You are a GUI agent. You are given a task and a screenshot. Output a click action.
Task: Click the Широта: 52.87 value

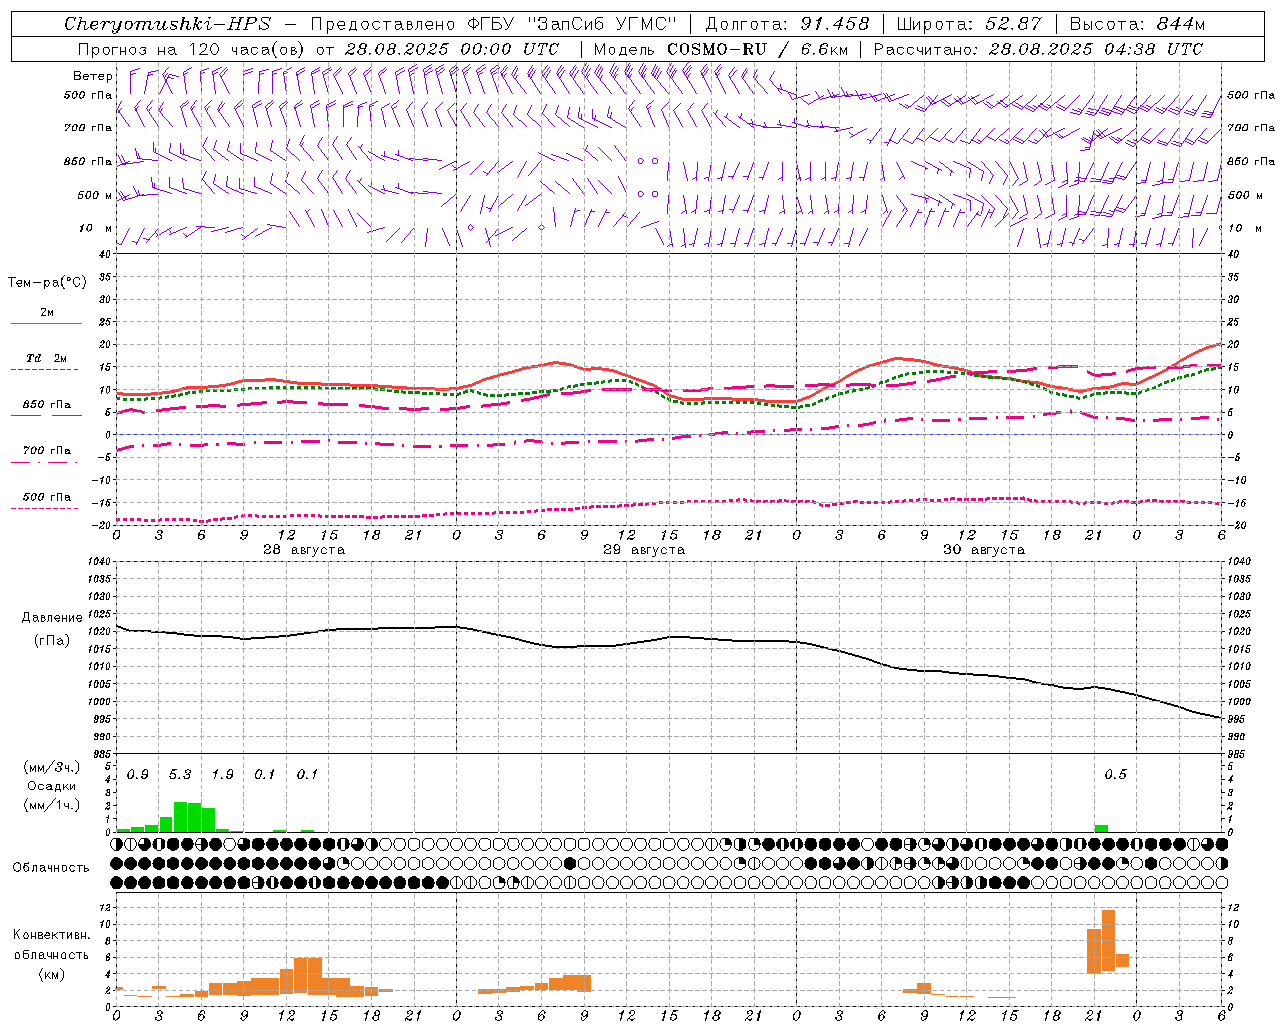click(x=969, y=24)
